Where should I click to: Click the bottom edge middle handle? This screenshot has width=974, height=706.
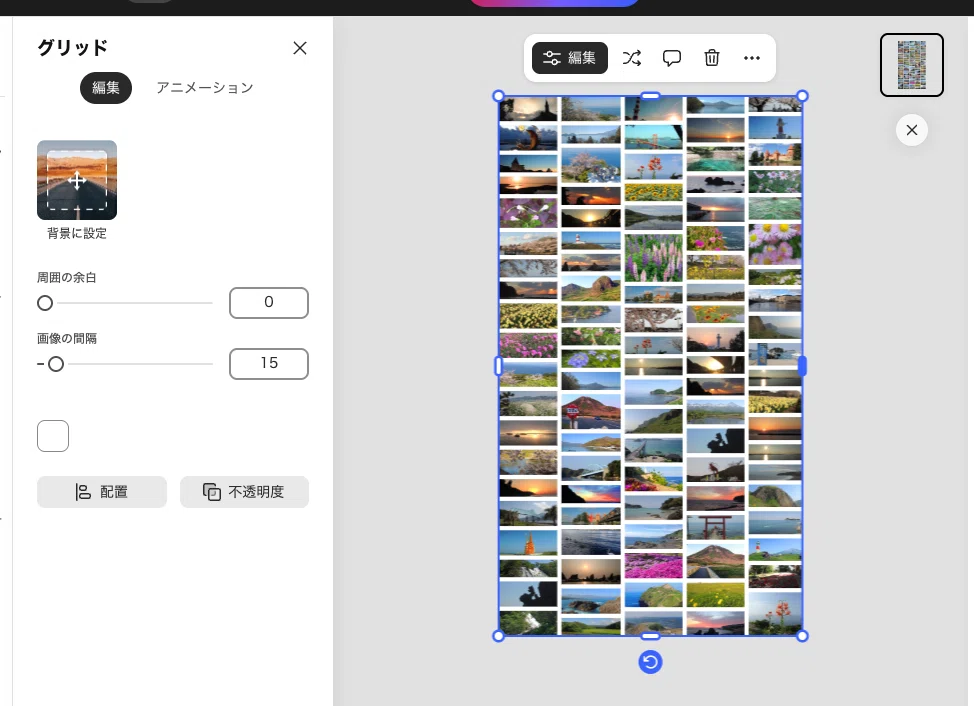point(650,636)
